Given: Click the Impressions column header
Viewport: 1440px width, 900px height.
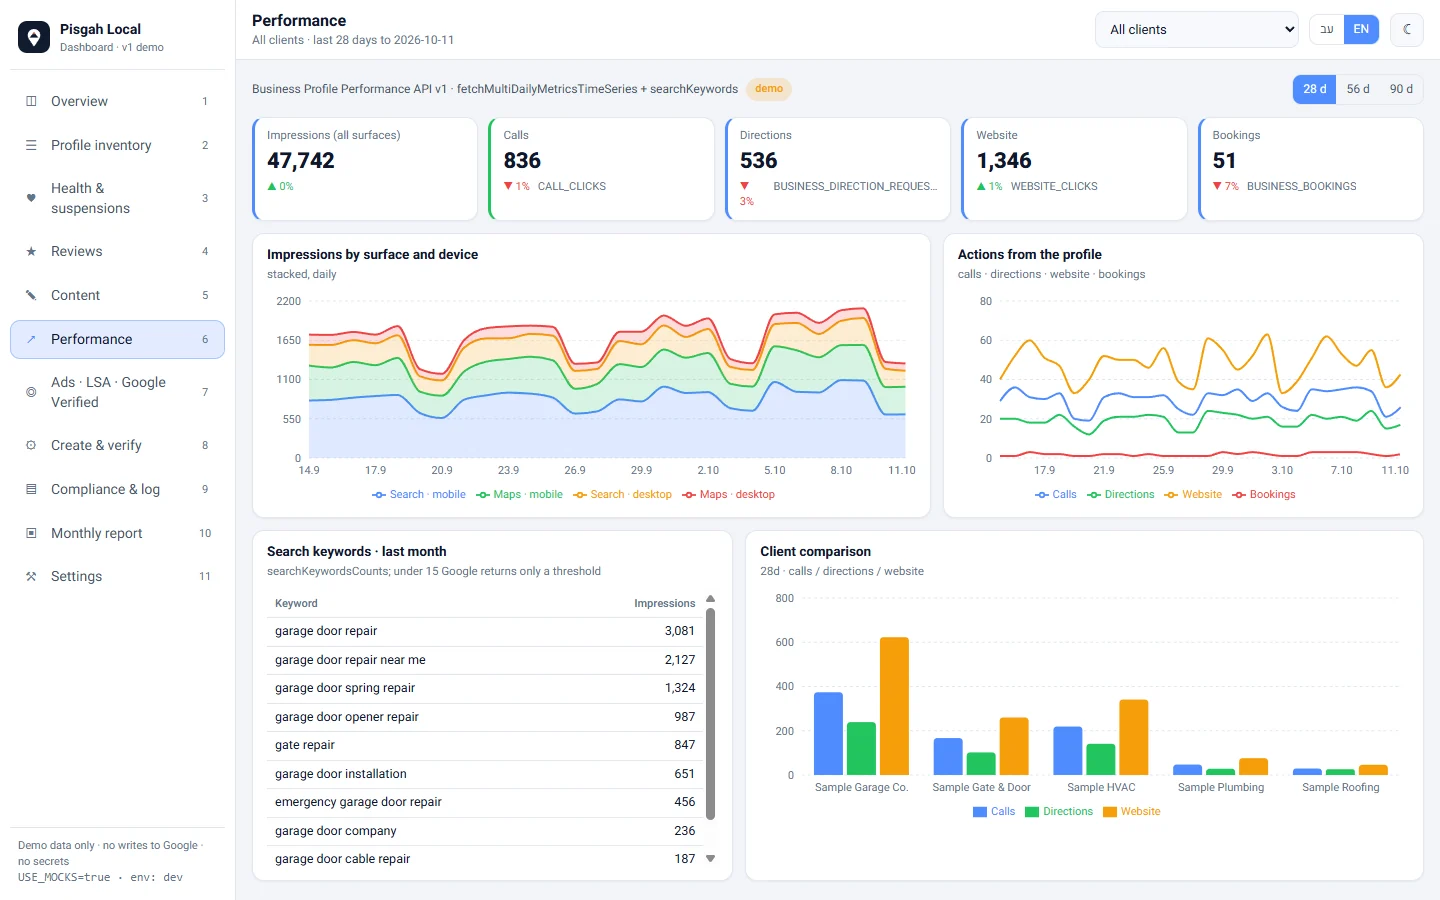Looking at the screenshot, I should (x=664, y=603).
